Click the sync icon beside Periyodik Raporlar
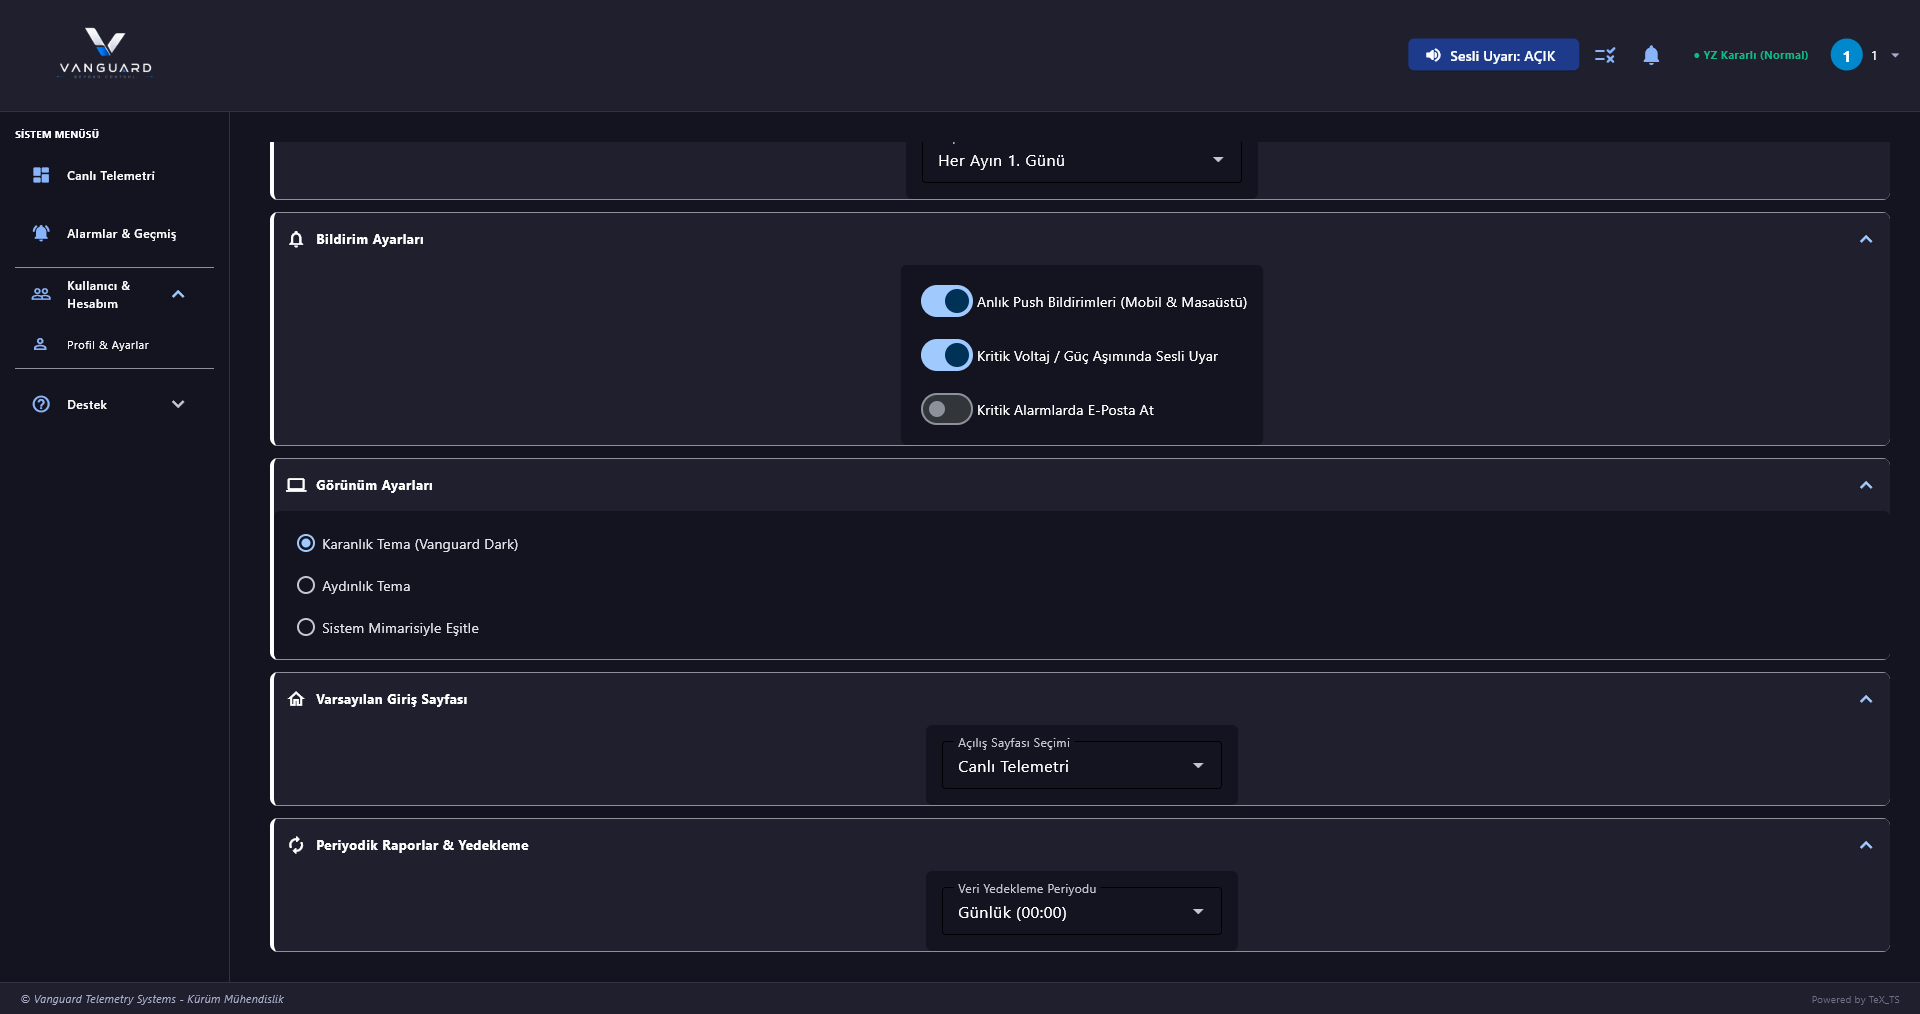 (296, 845)
